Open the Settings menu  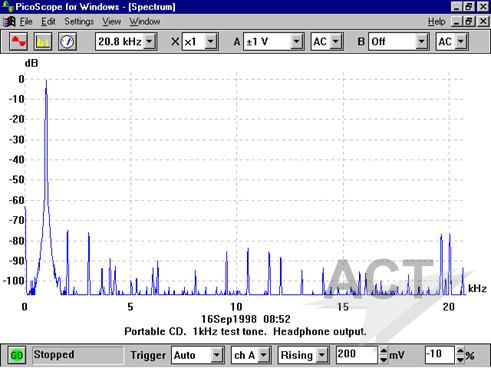pyautogui.click(x=79, y=22)
